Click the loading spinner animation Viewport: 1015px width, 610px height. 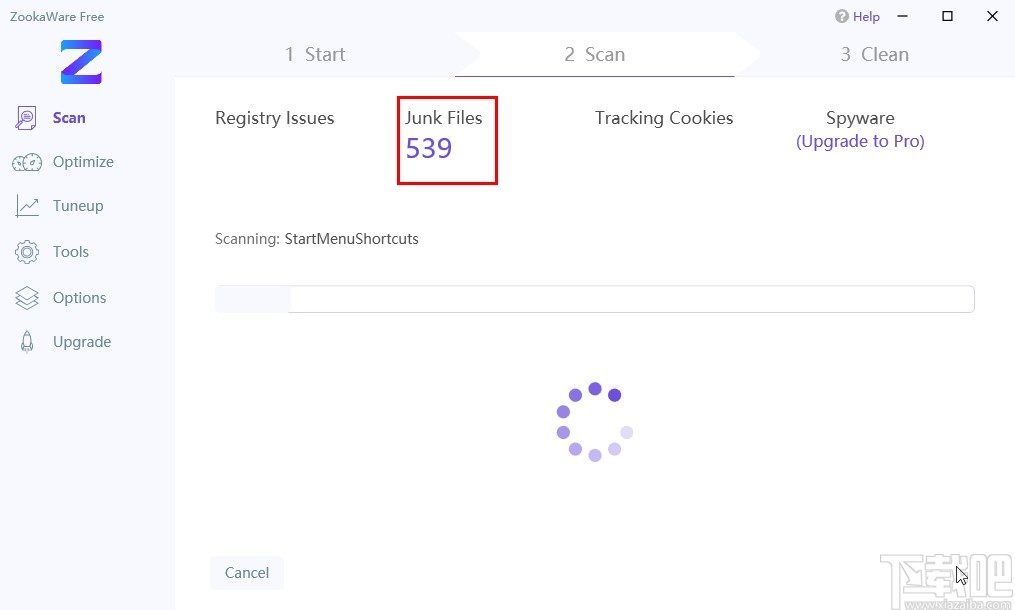click(x=594, y=421)
